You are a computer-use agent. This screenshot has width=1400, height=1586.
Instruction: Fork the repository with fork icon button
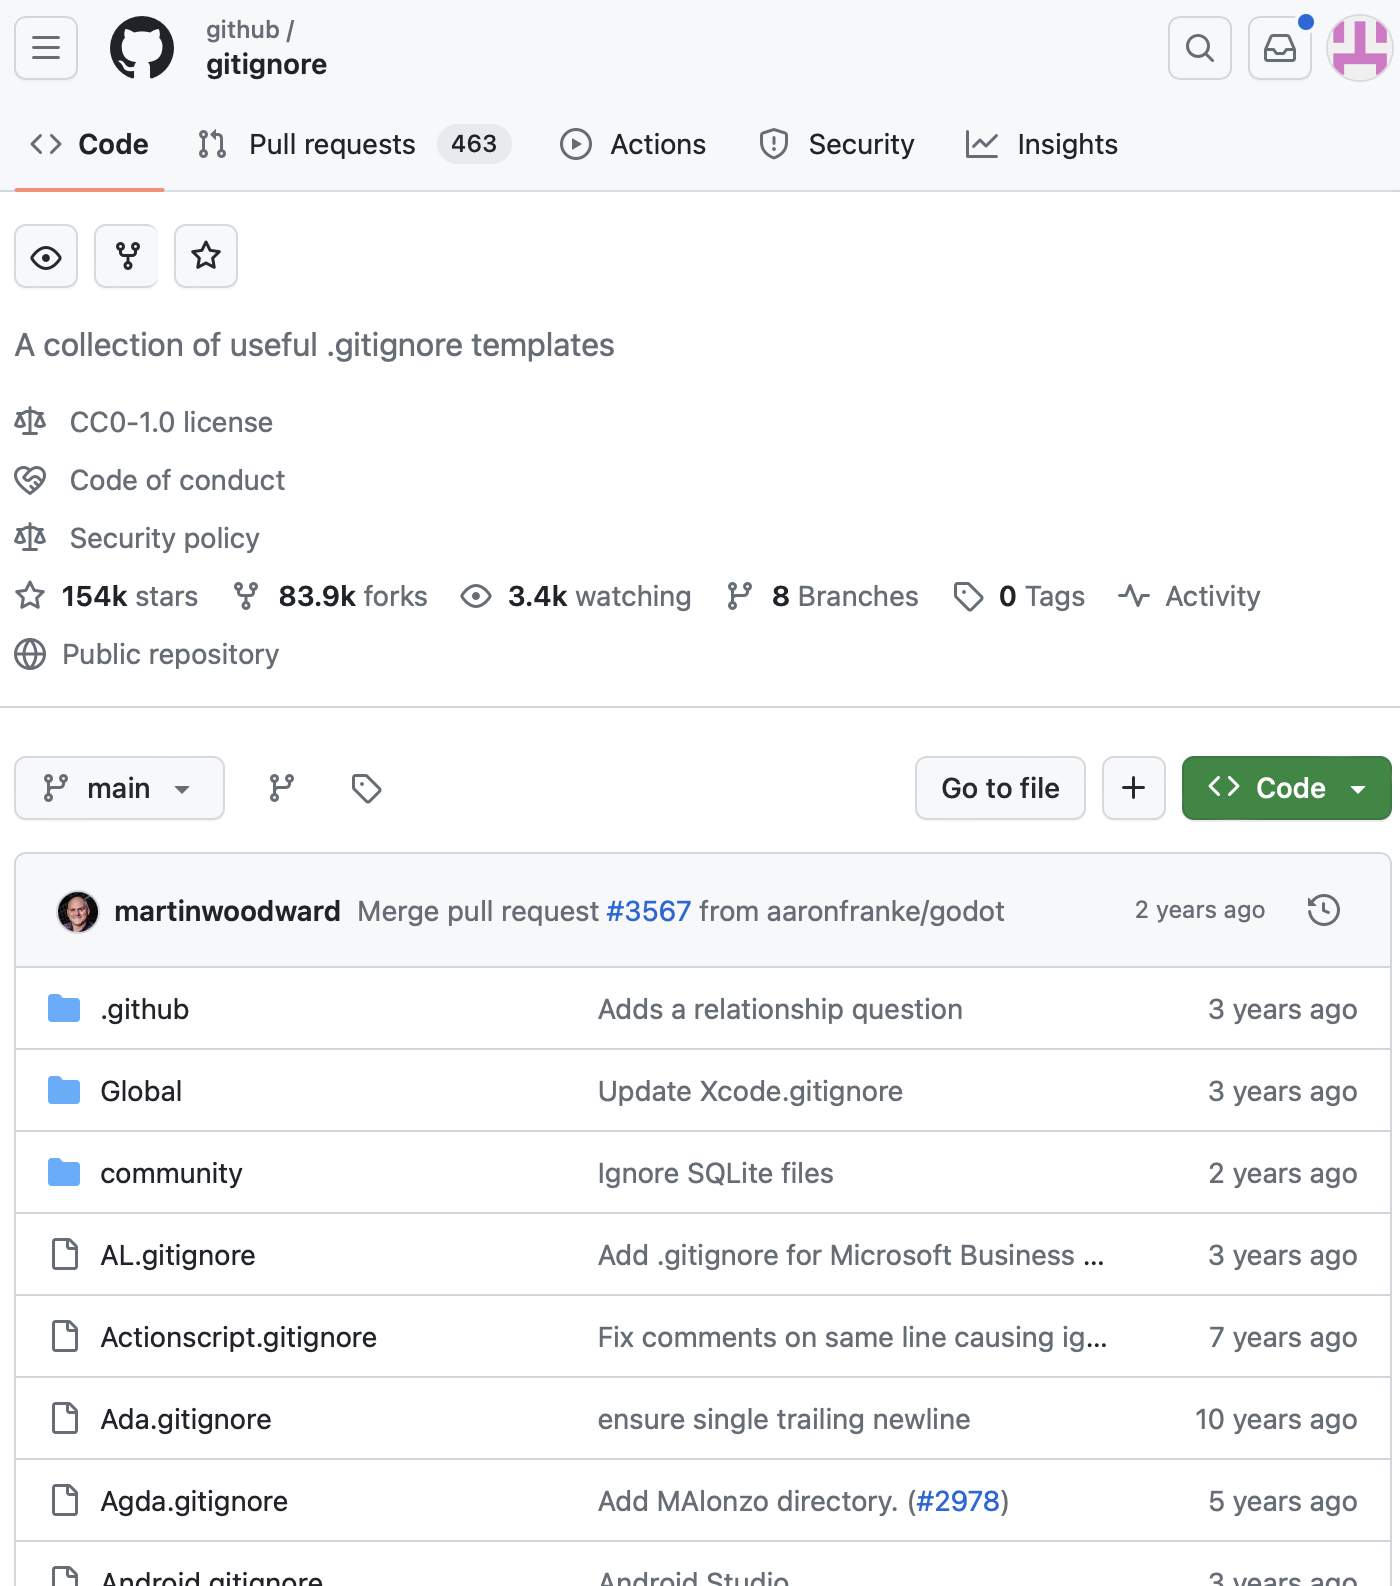point(126,257)
